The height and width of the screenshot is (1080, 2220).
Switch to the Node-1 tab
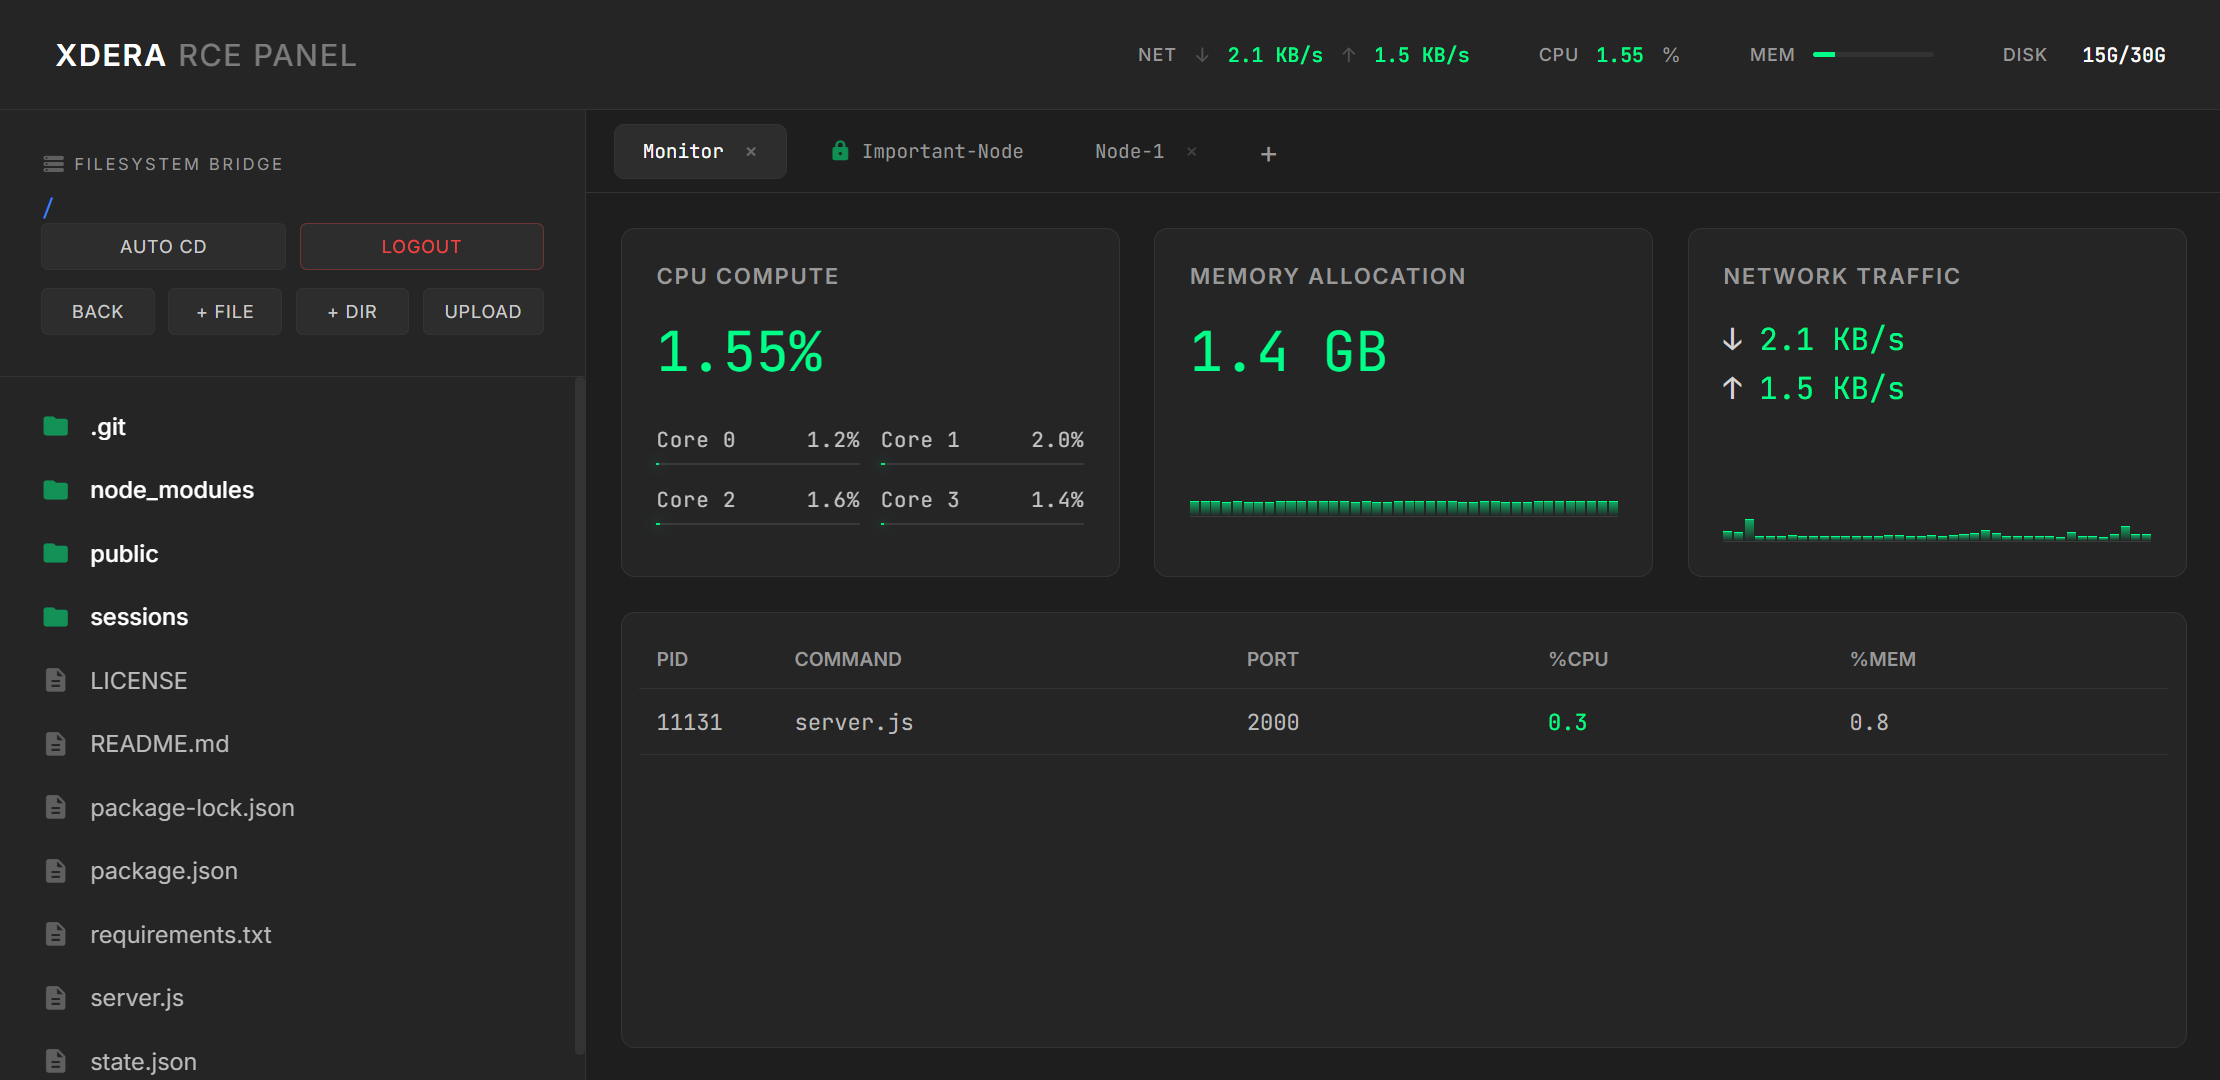tap(1129, 152)
